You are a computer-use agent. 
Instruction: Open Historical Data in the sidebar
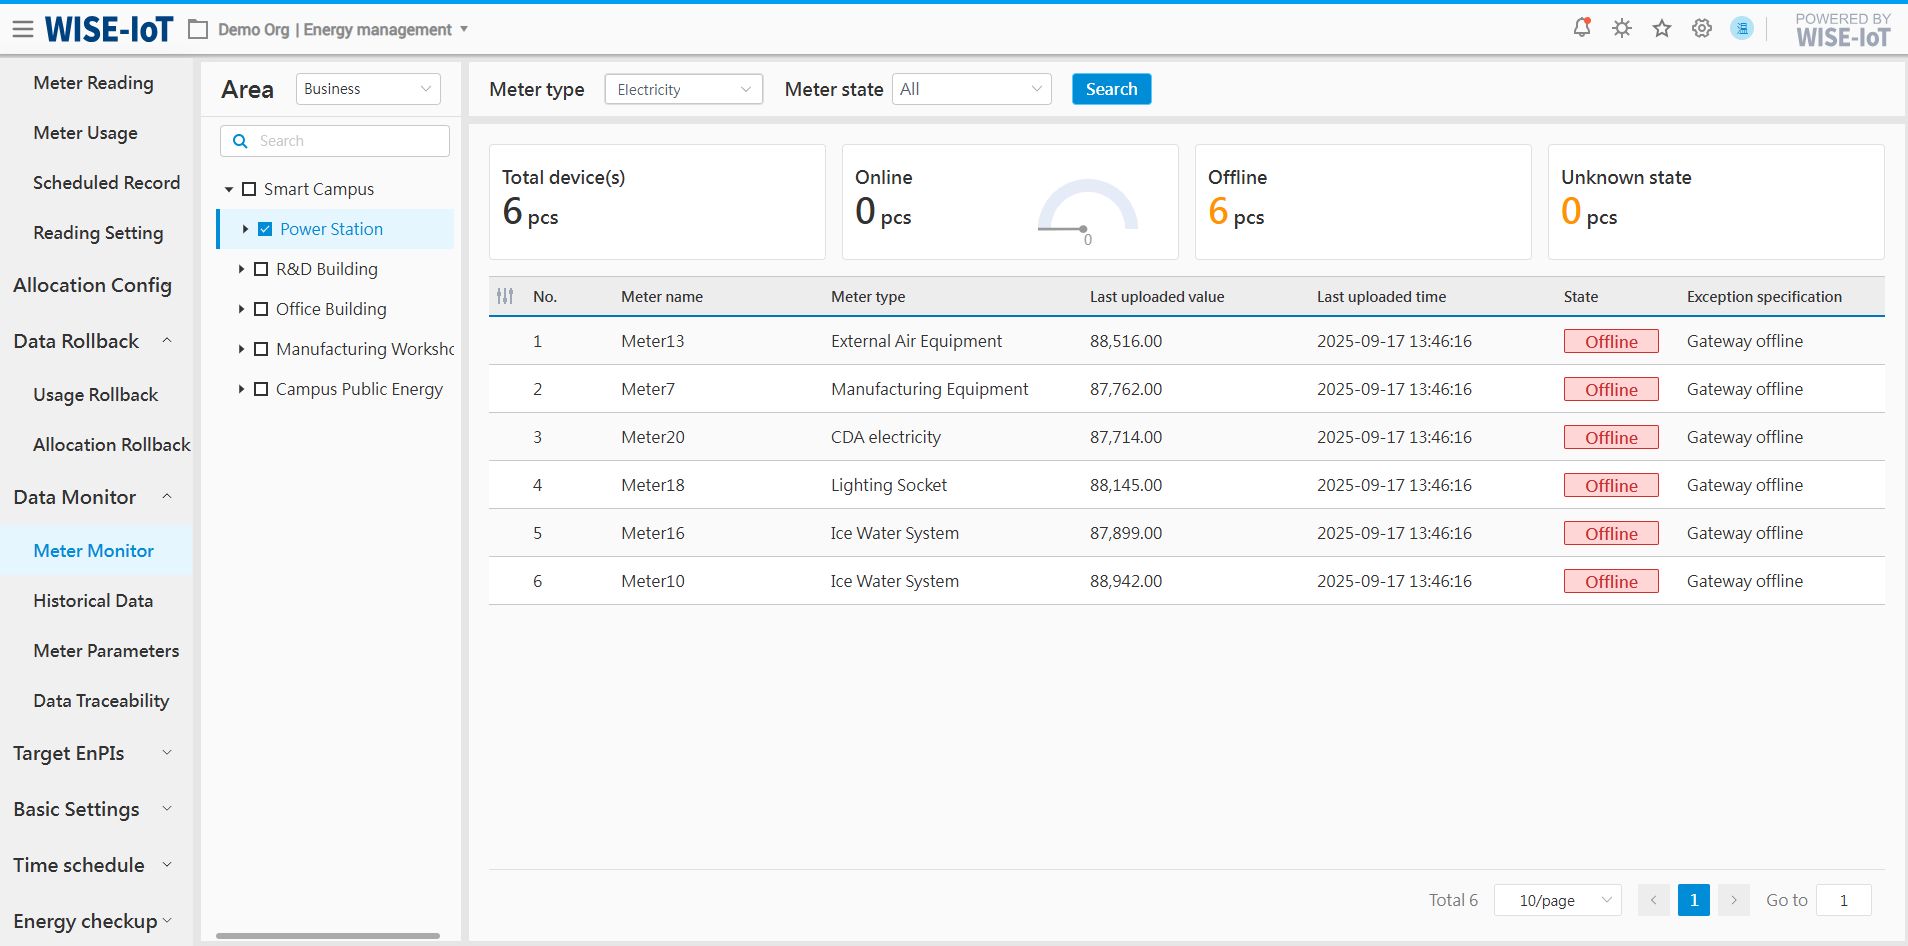pos(93,601)
